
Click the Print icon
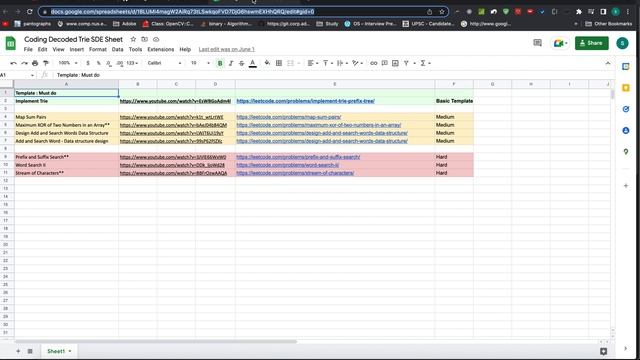(35, 63)
